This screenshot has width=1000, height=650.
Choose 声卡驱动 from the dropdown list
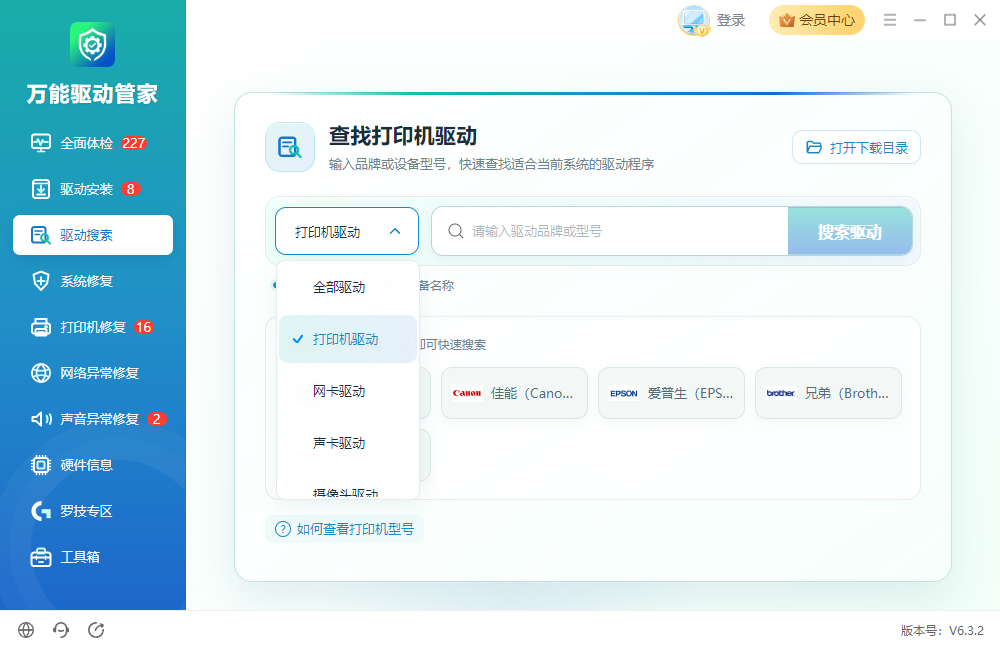point(348,443)
